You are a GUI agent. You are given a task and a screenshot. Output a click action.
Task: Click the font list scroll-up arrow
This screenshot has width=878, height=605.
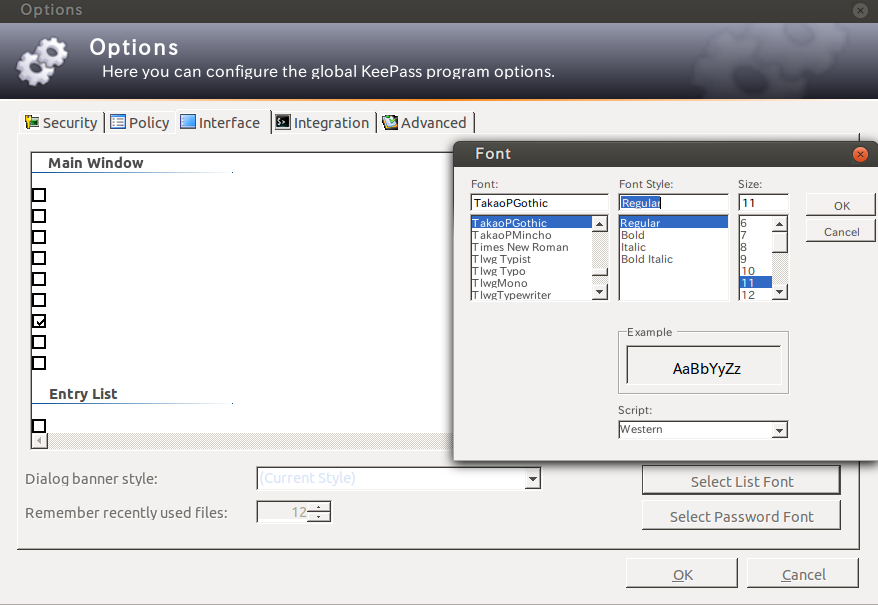click(600, 224)
